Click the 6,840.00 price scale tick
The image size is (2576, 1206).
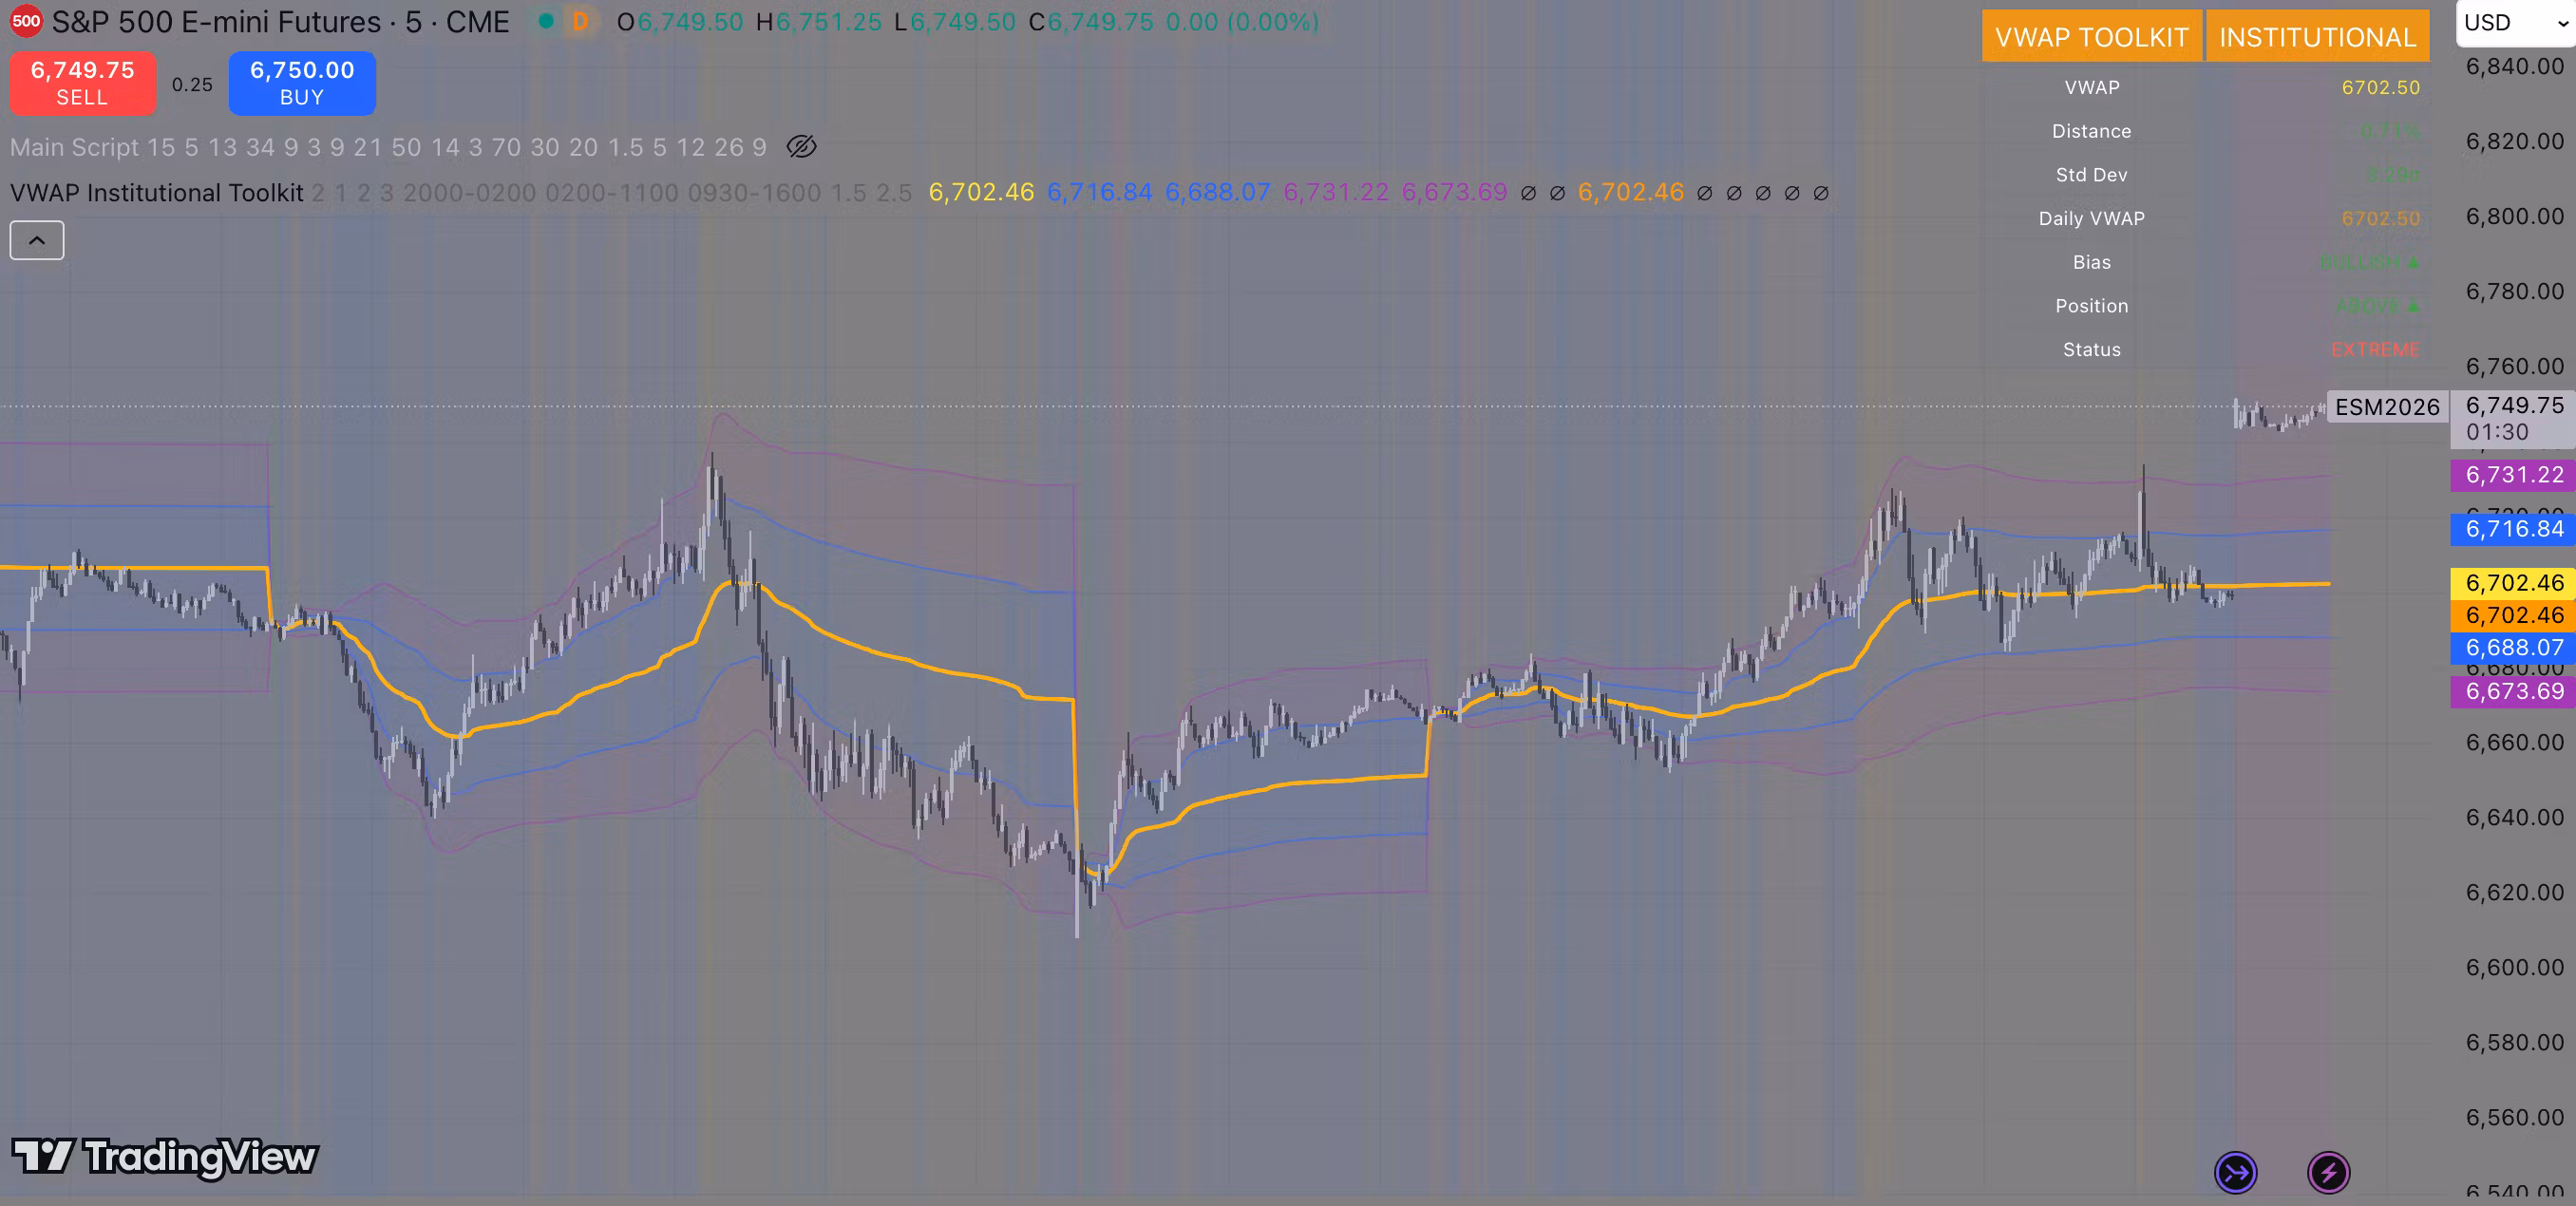(2514, 66)
